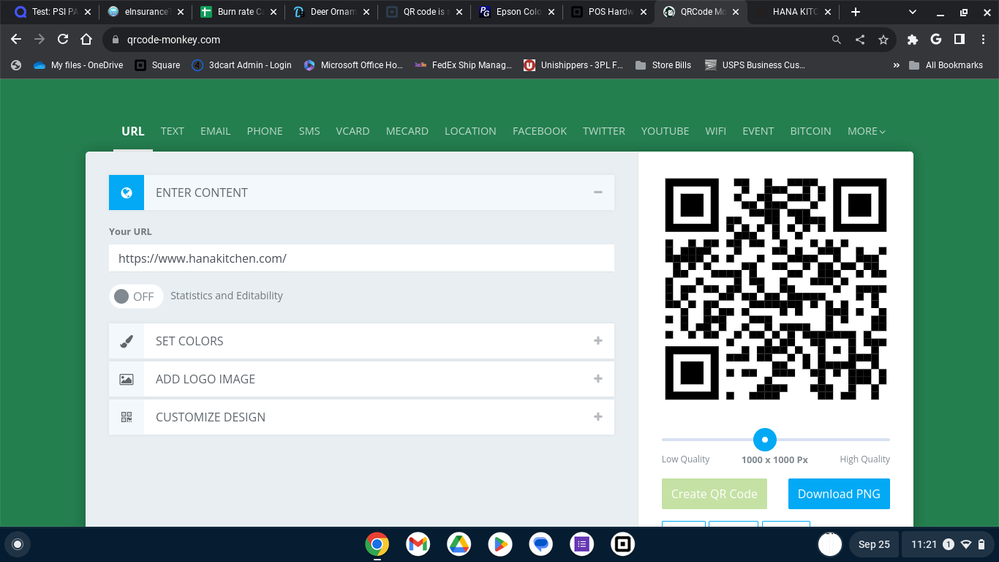The width and height of the screenshot is (999, 562).
Task: Open the Store Bills bookmark folder
Action: click(663, 65)
